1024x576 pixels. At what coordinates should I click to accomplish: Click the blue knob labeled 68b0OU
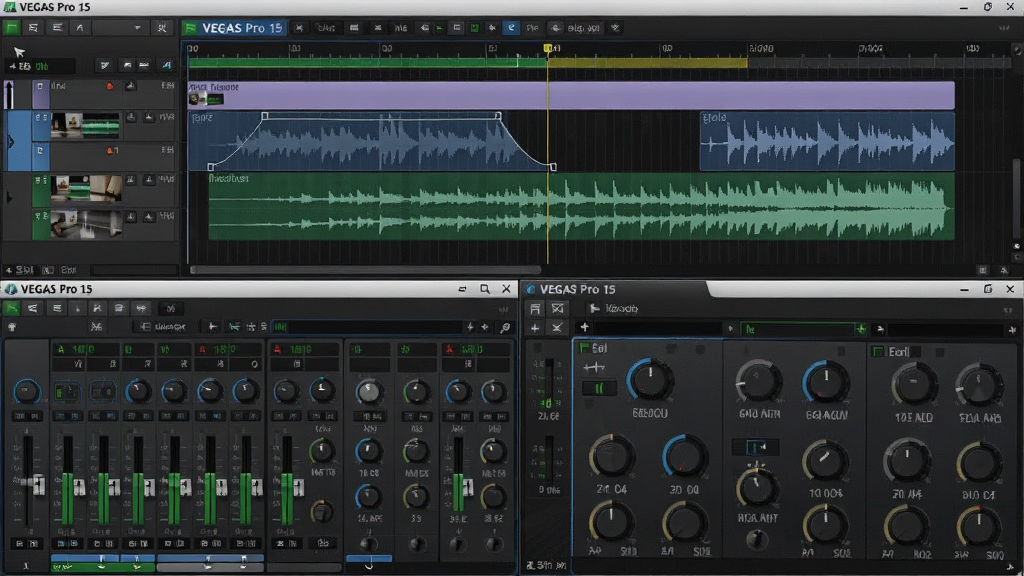(x=650, y=380)
